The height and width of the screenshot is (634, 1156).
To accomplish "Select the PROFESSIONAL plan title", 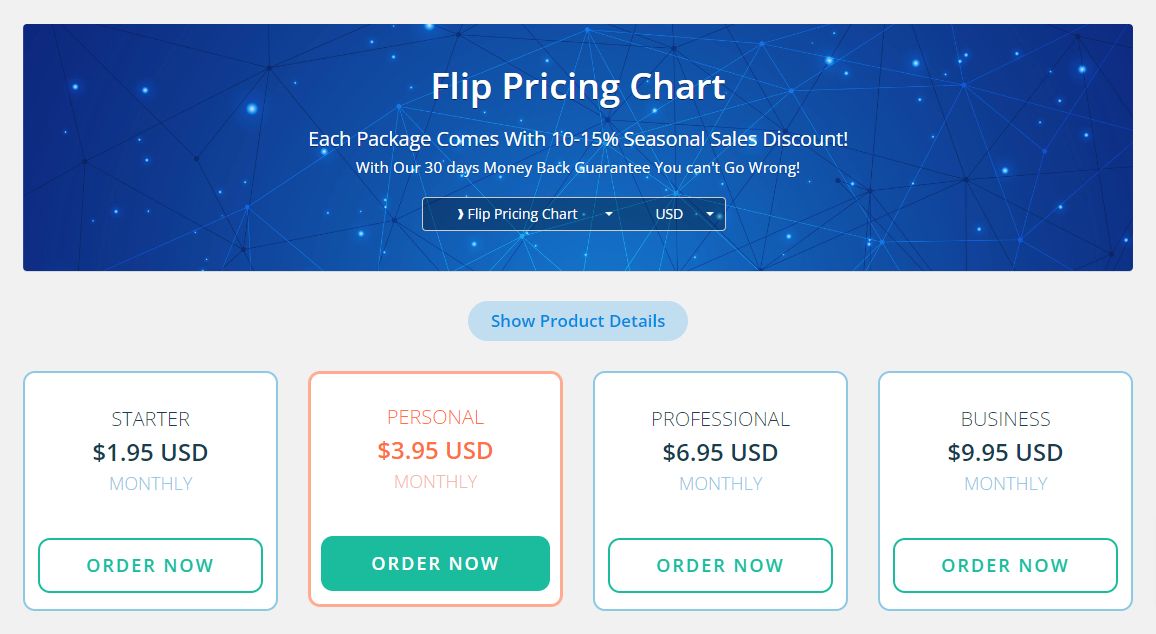I will pyautogui.click(x=720, y=419).
